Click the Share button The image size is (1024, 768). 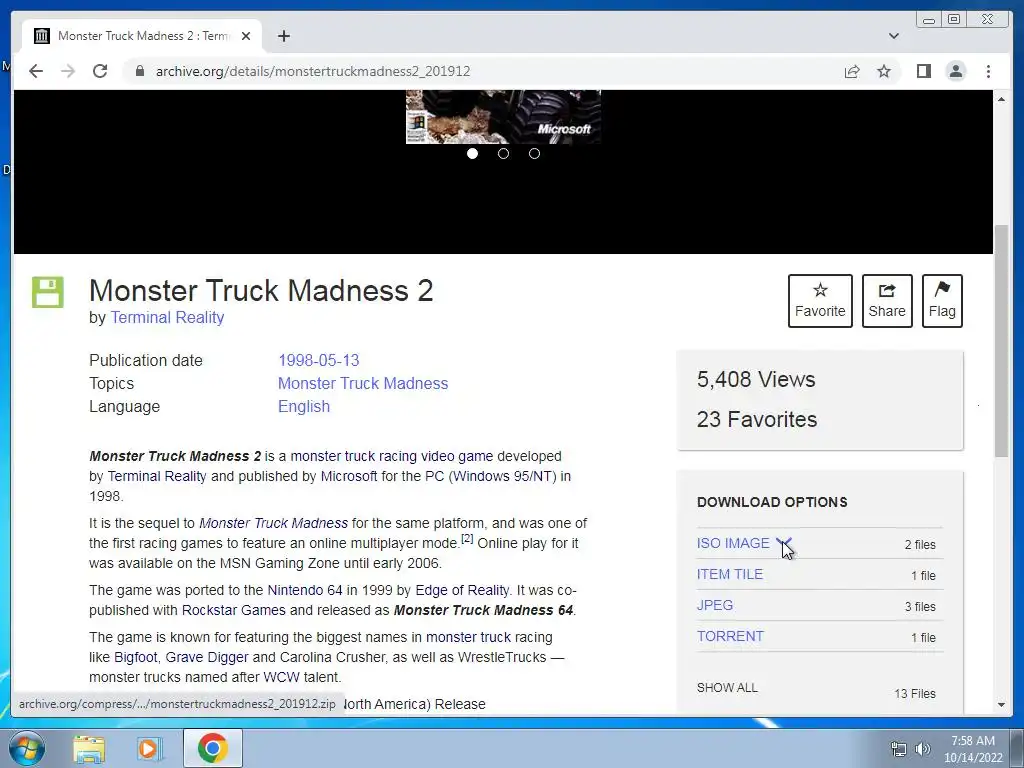887,301
